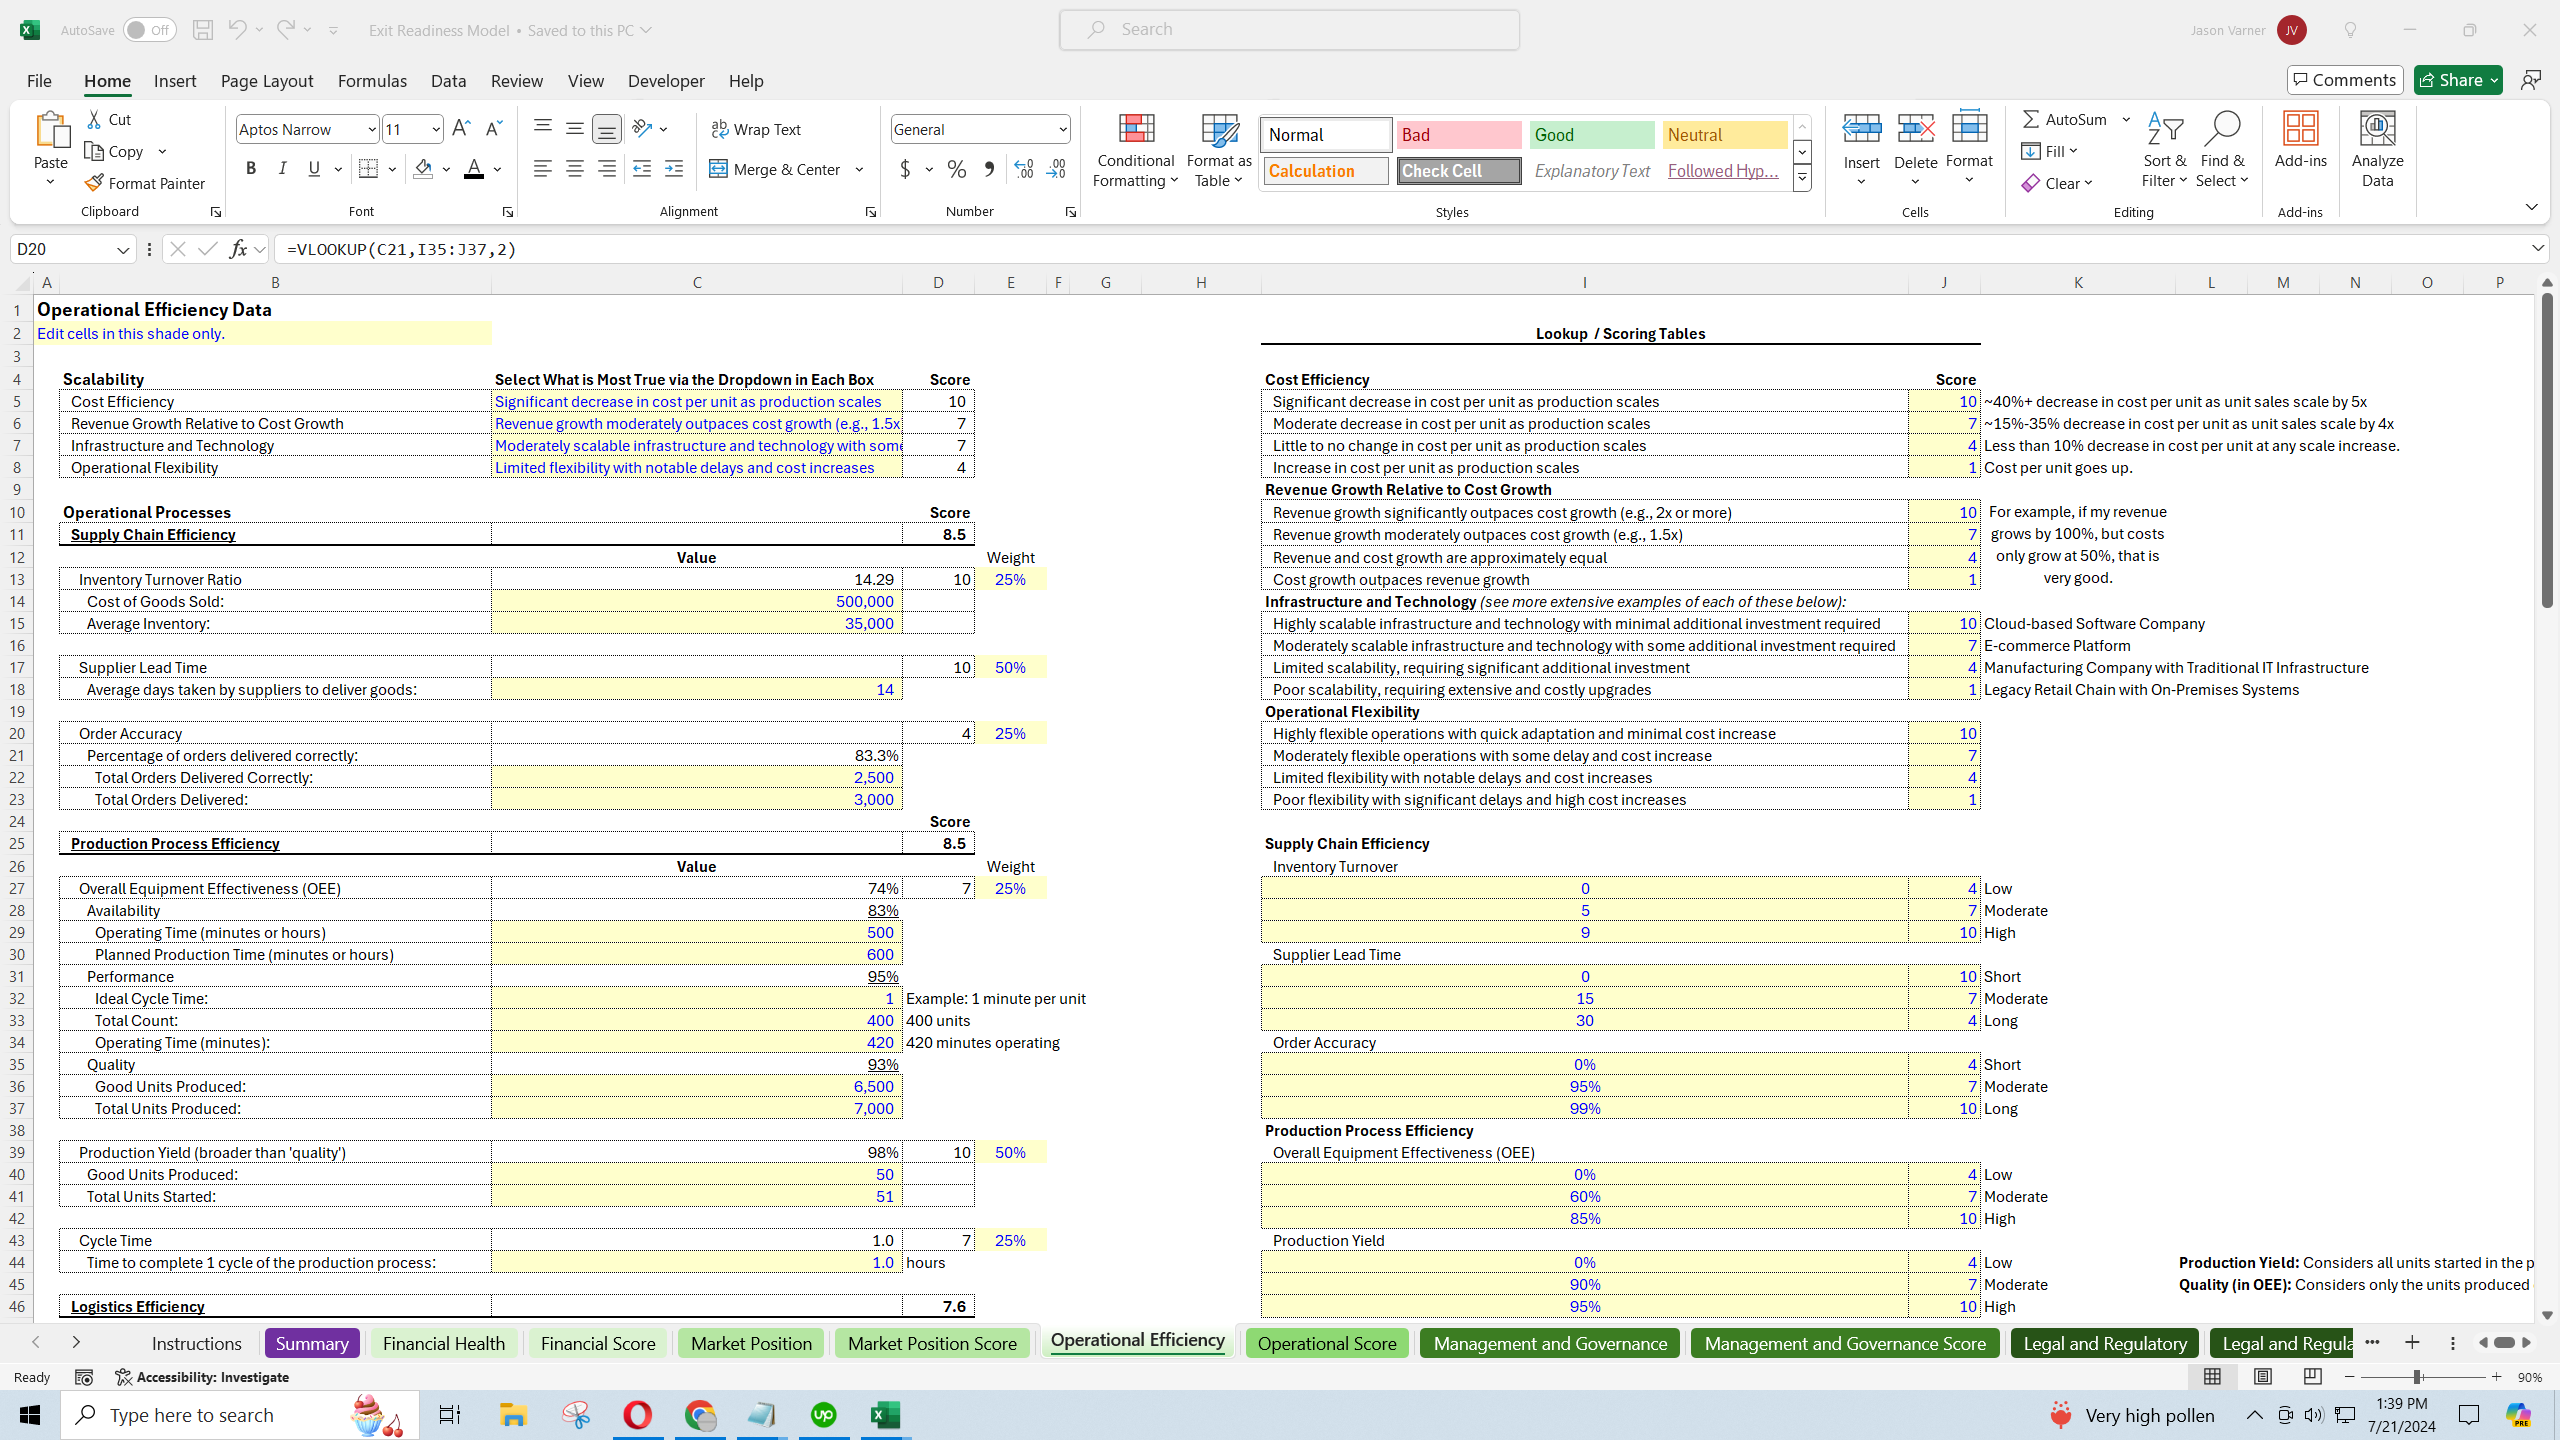This screenshot has height=1440, width=2560.
Task: Open the Formulas ribbon tab
Action: click(x=372, y=81)
